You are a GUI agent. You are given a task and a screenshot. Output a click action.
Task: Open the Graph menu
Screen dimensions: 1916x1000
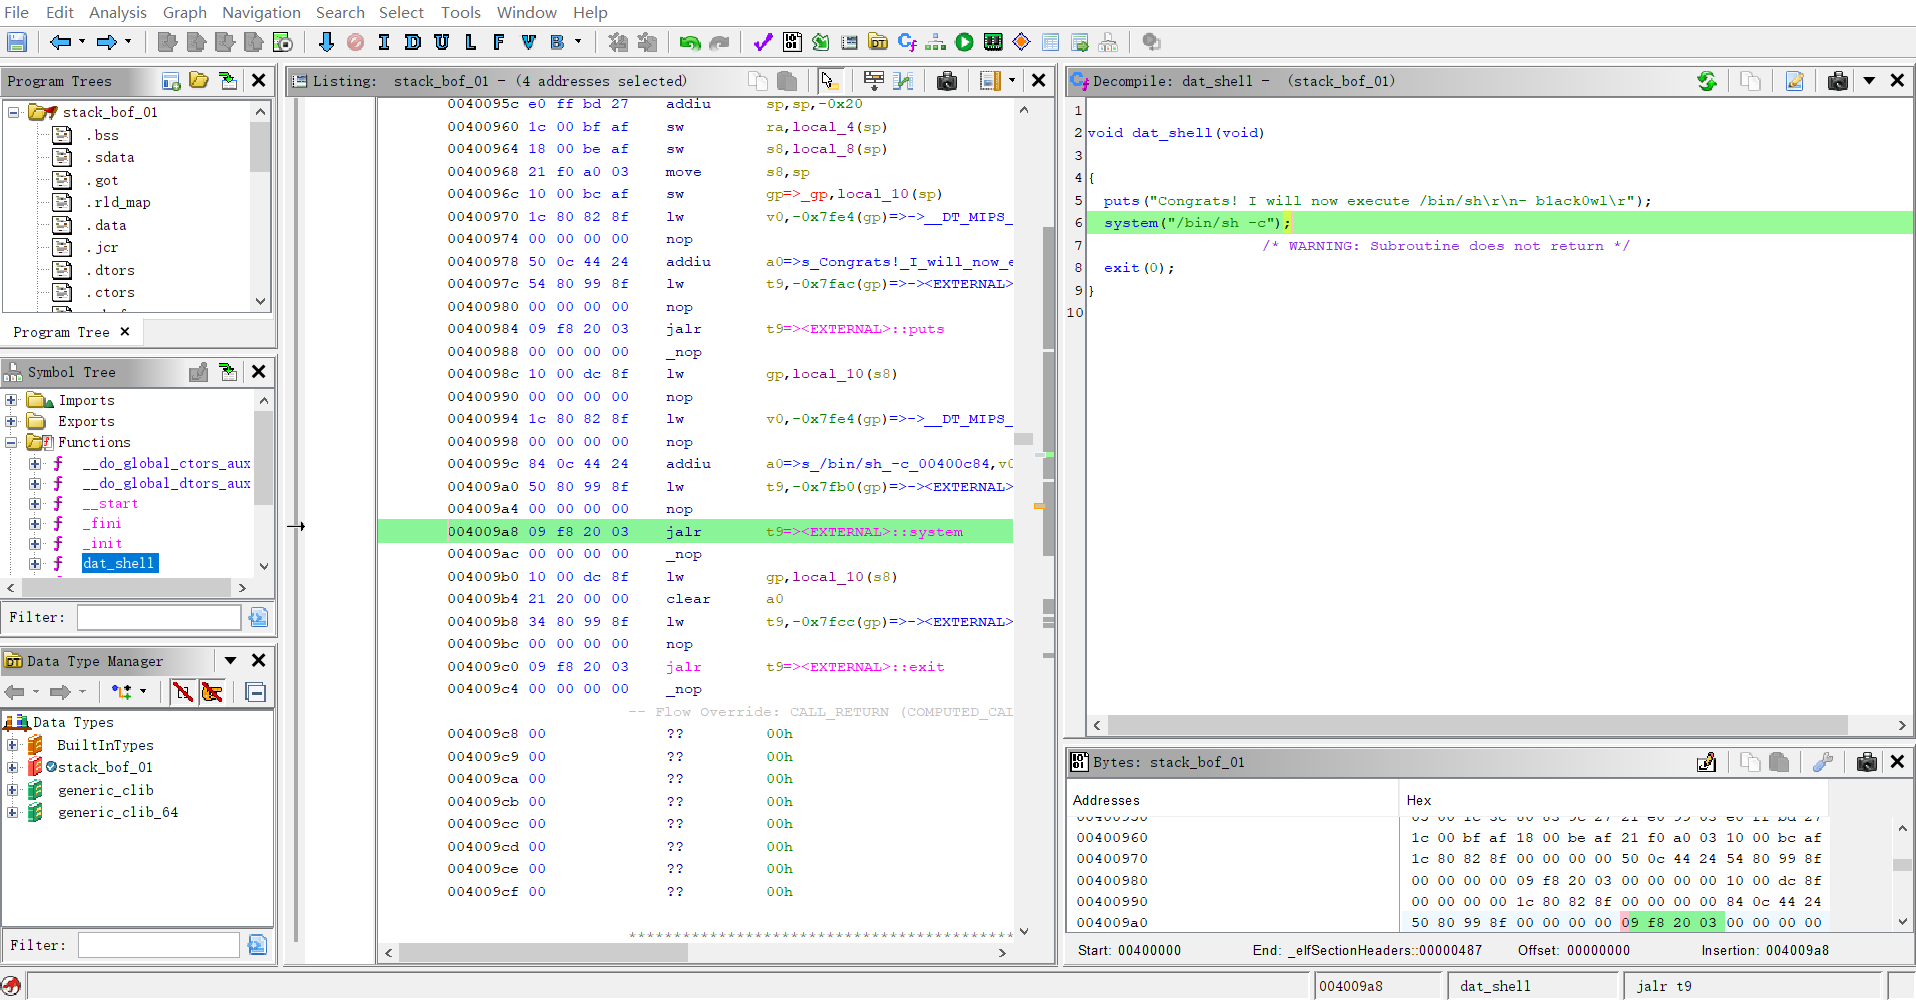[x=185, y=12]
